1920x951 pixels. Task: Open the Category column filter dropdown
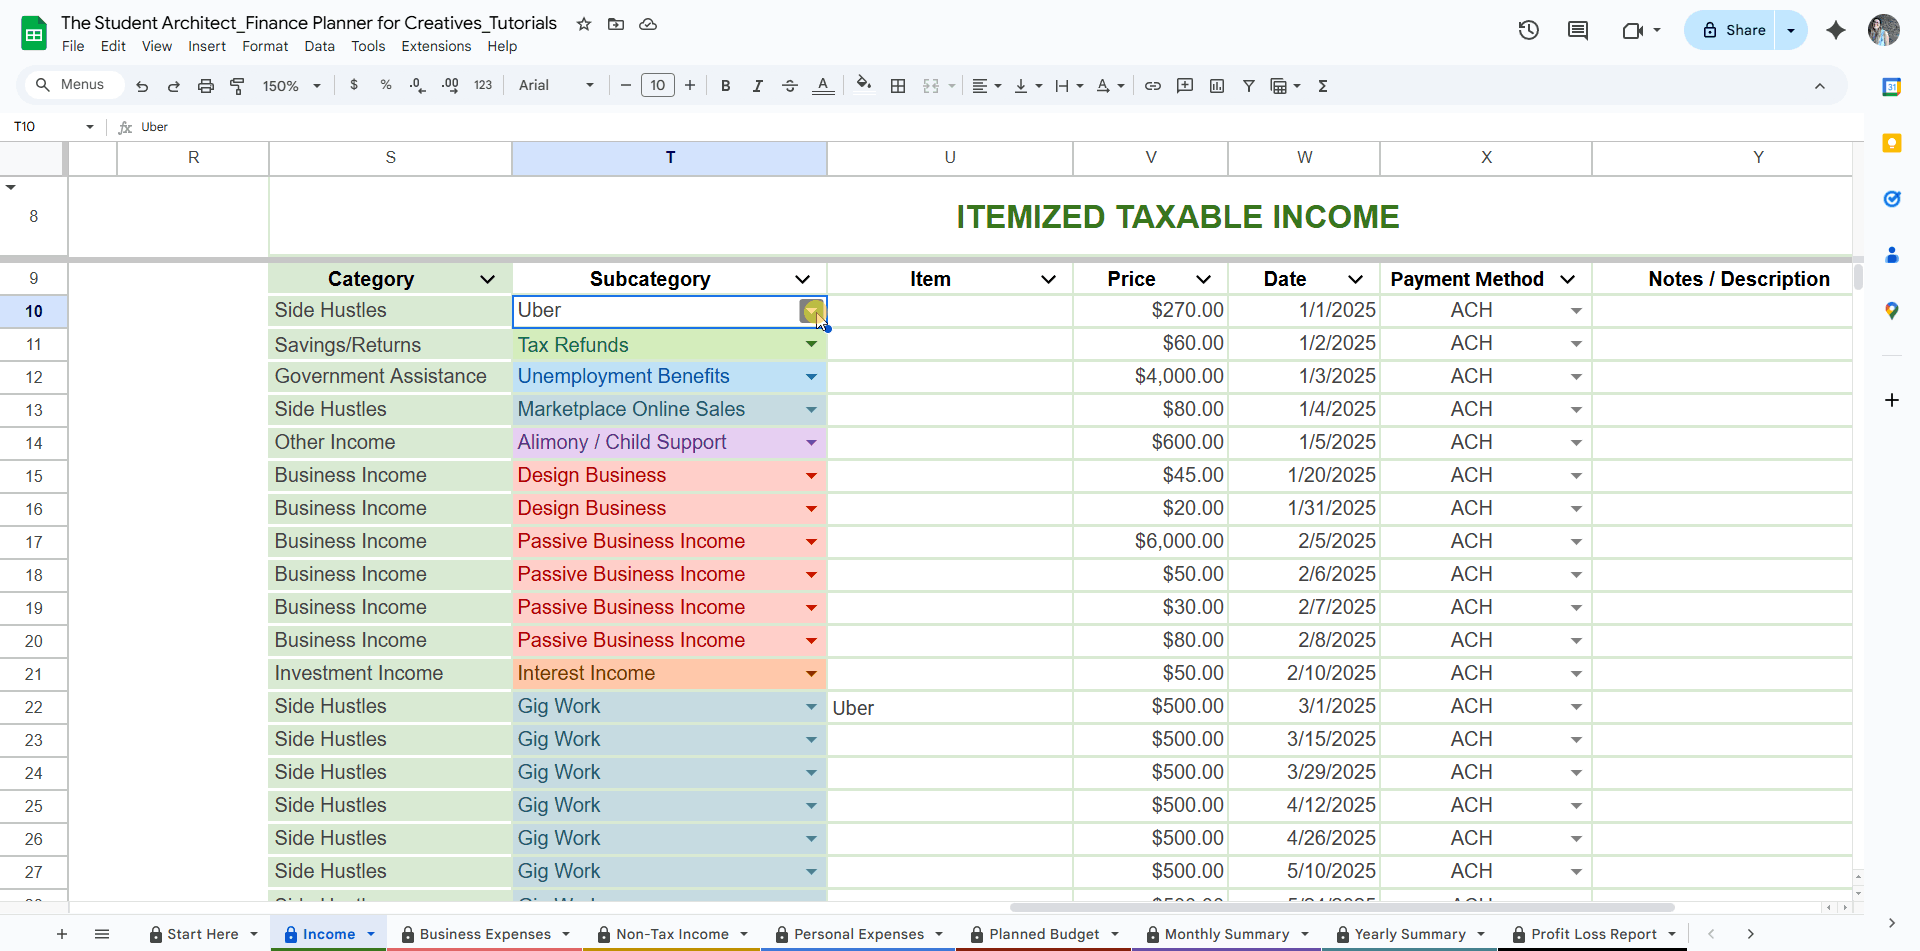[487, 279]
